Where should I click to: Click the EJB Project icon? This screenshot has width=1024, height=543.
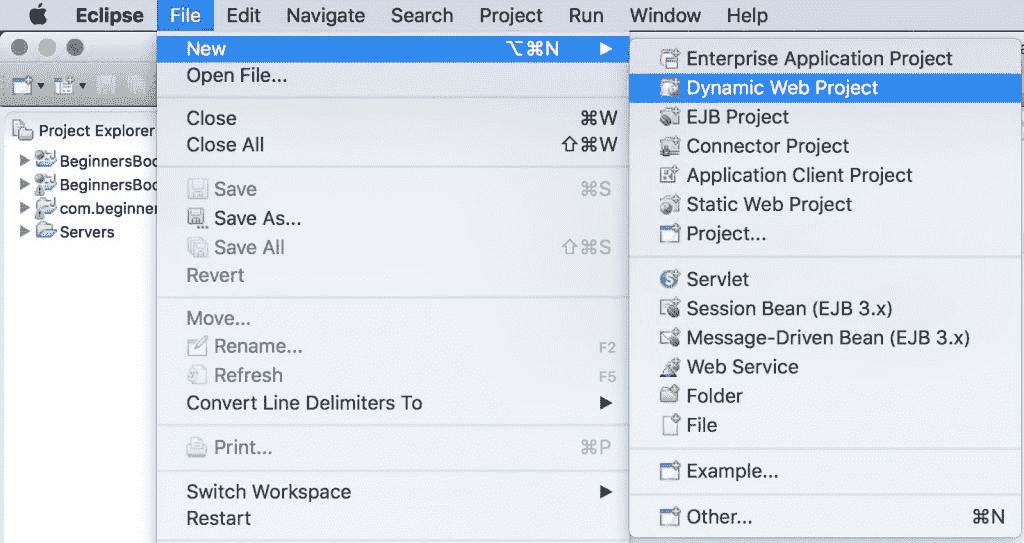pos(669,117)
